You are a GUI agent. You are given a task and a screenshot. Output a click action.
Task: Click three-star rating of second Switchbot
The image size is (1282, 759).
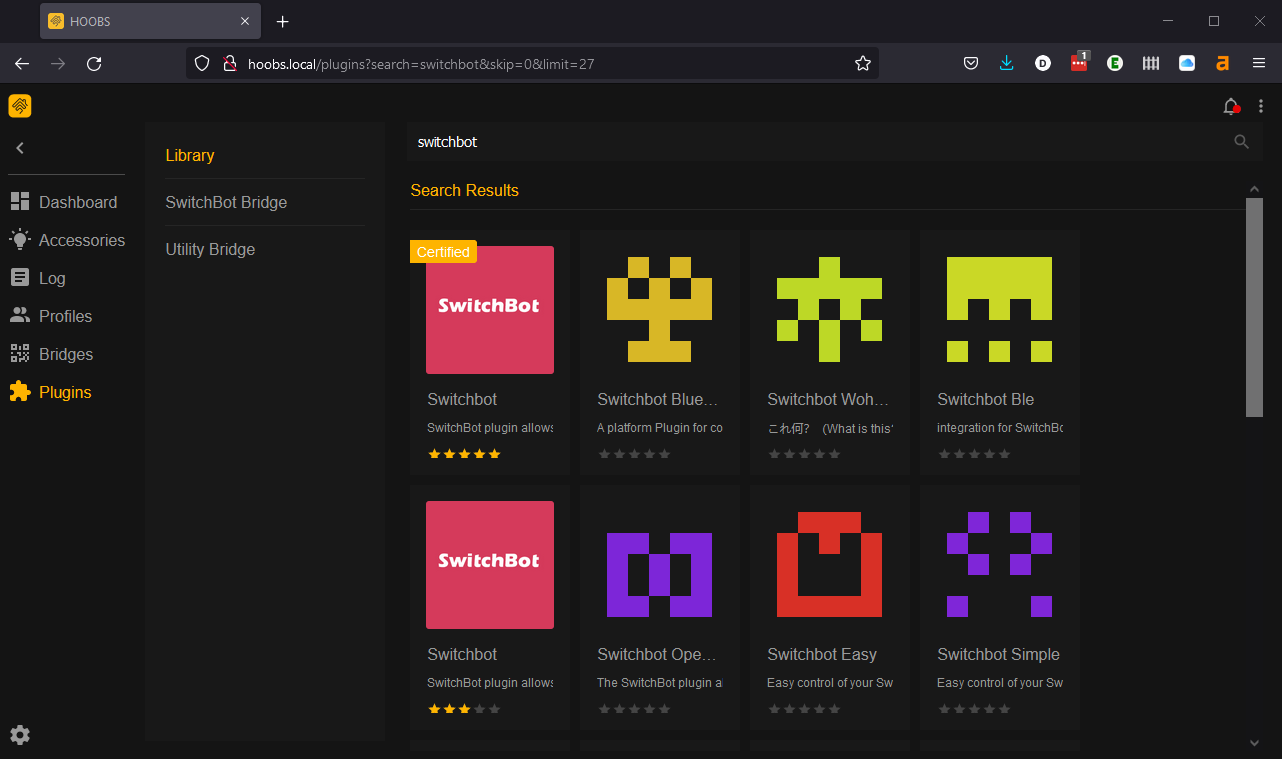point(464,709)
